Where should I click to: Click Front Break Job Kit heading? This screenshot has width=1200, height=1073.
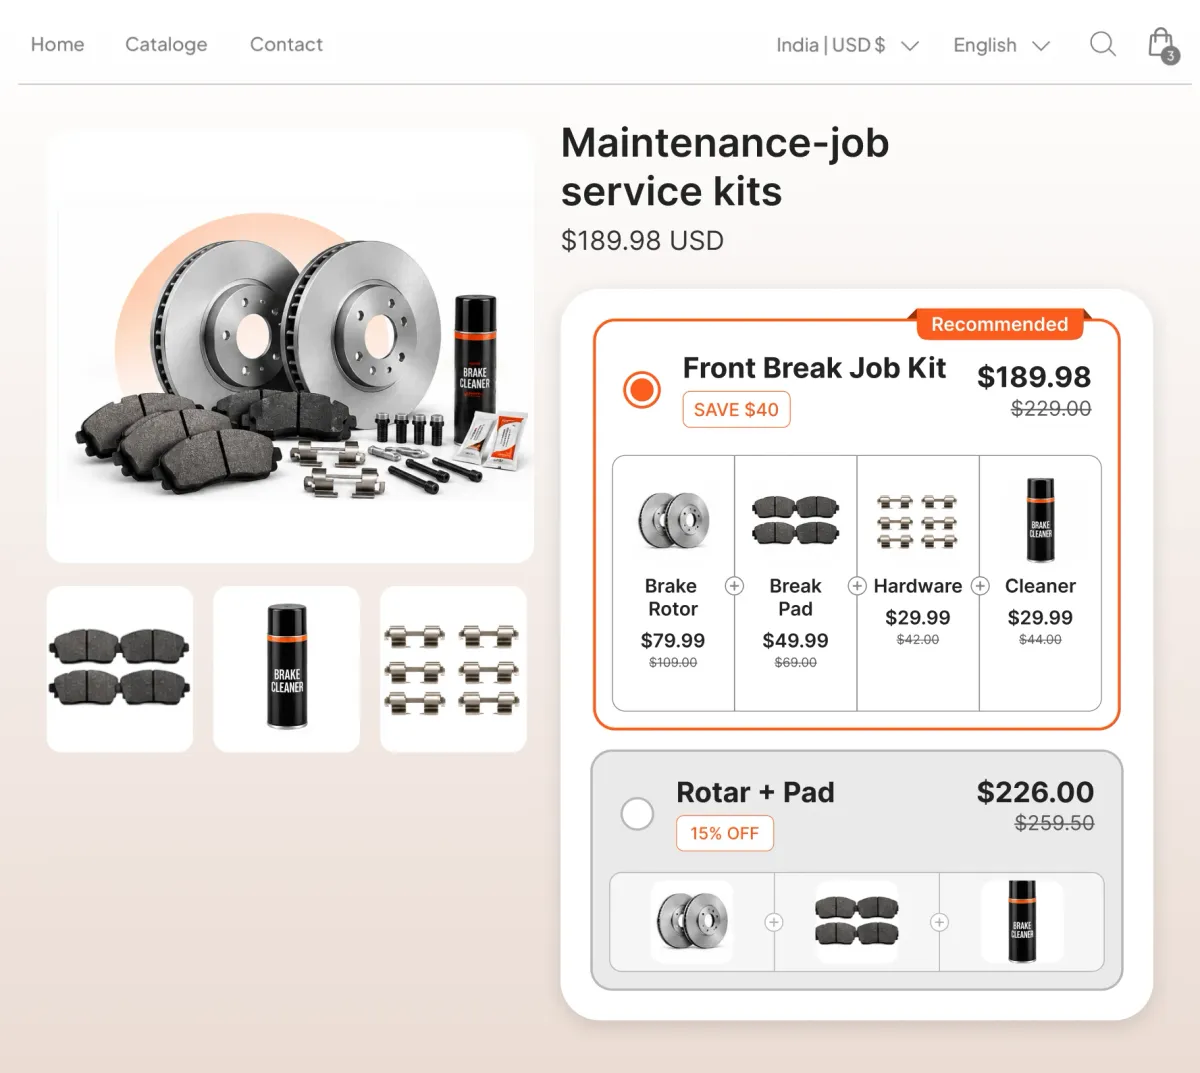(814, 368)
